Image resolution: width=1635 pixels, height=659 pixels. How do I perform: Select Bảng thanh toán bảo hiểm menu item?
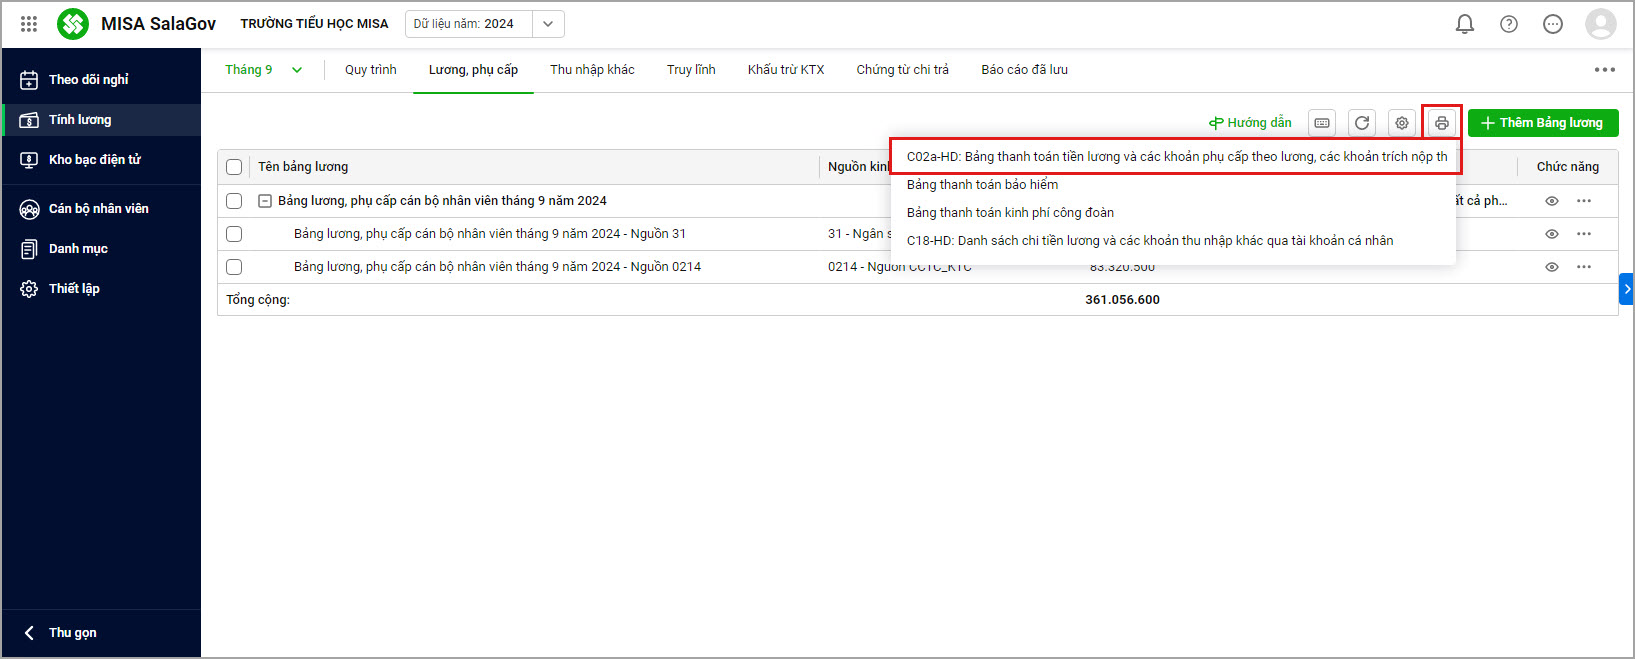982,185
